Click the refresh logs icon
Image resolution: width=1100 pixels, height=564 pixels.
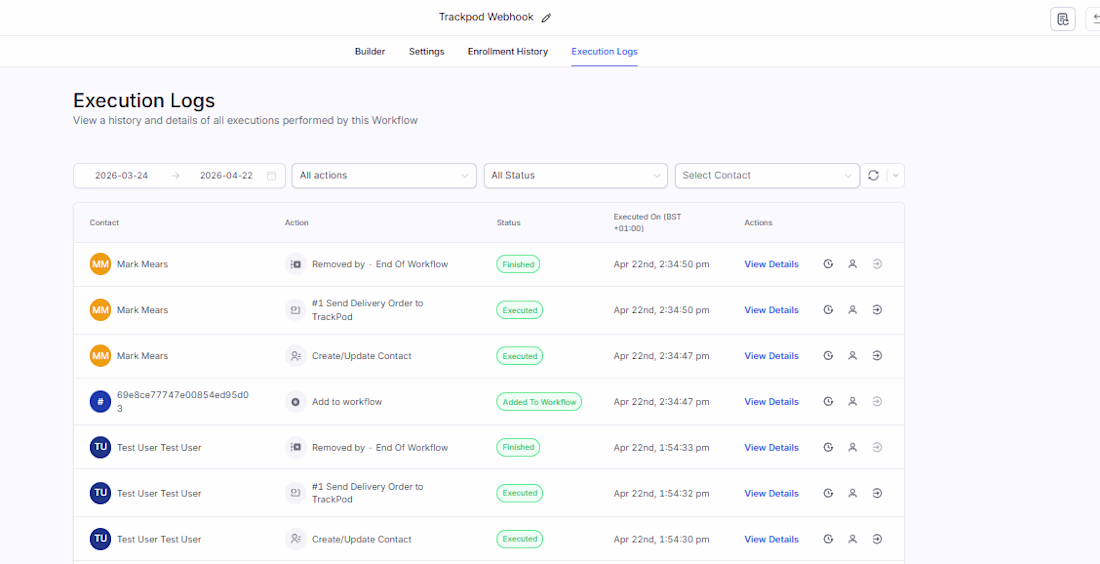tap(873, 175)
